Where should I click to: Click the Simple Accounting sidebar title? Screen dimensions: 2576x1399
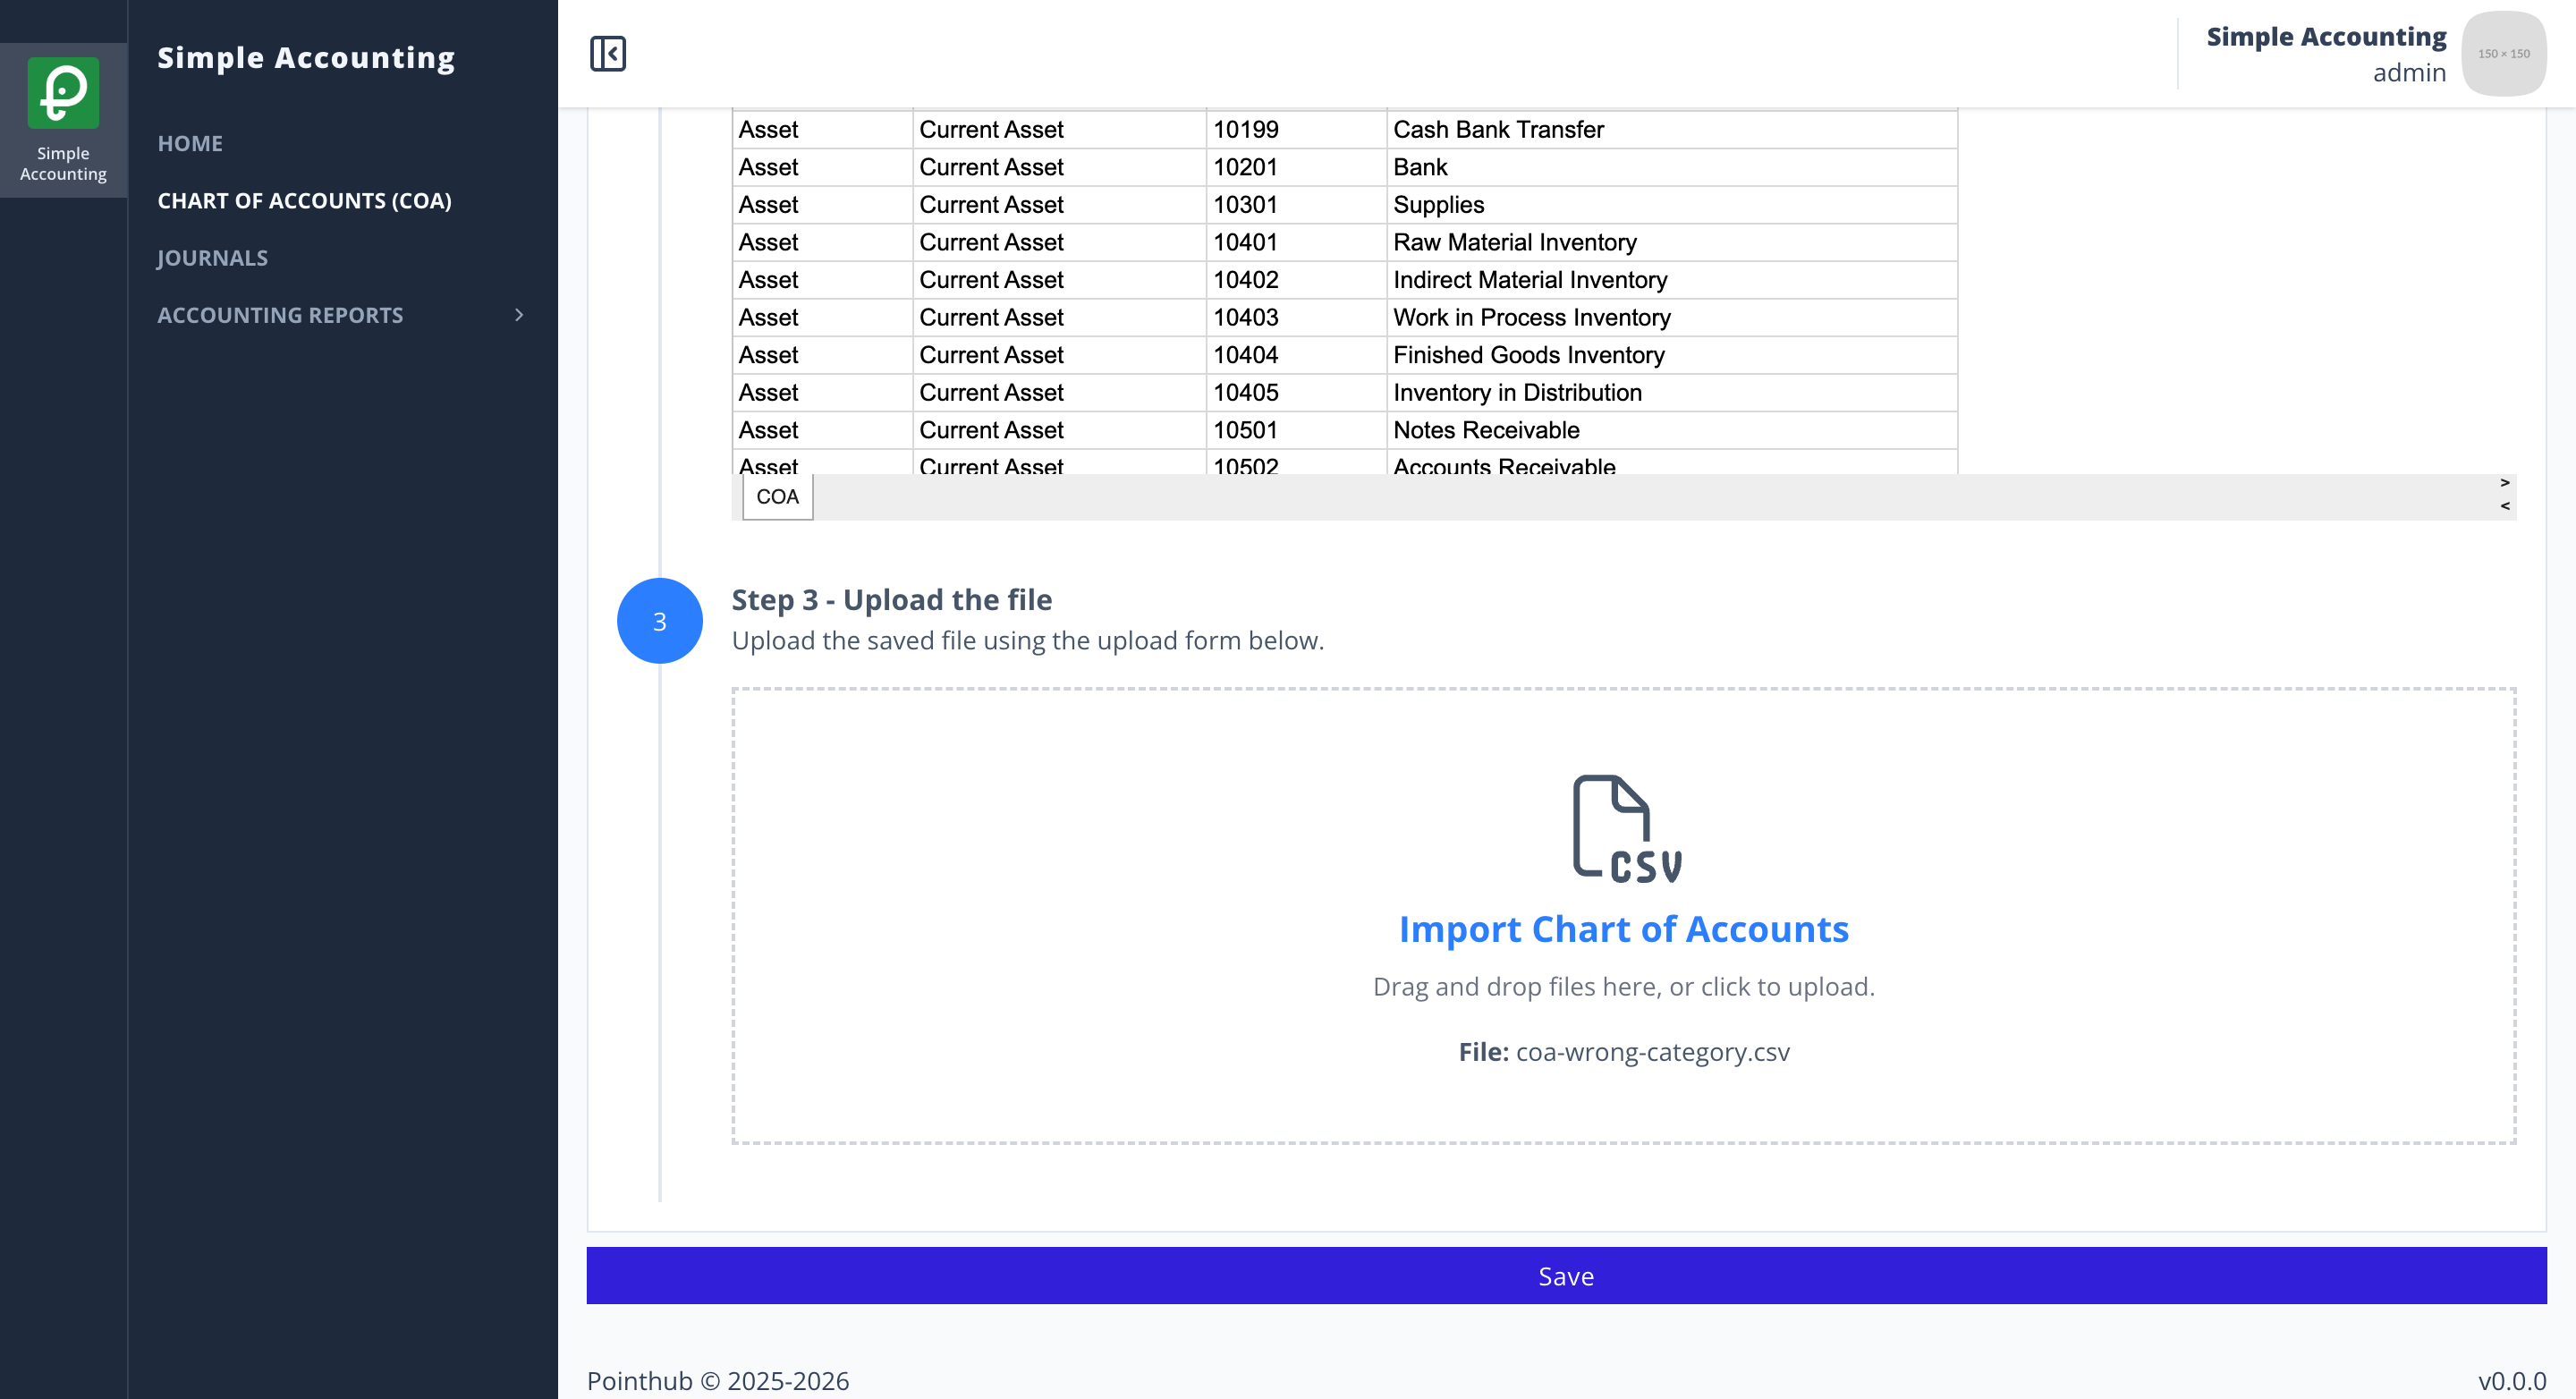click(306, 57)
